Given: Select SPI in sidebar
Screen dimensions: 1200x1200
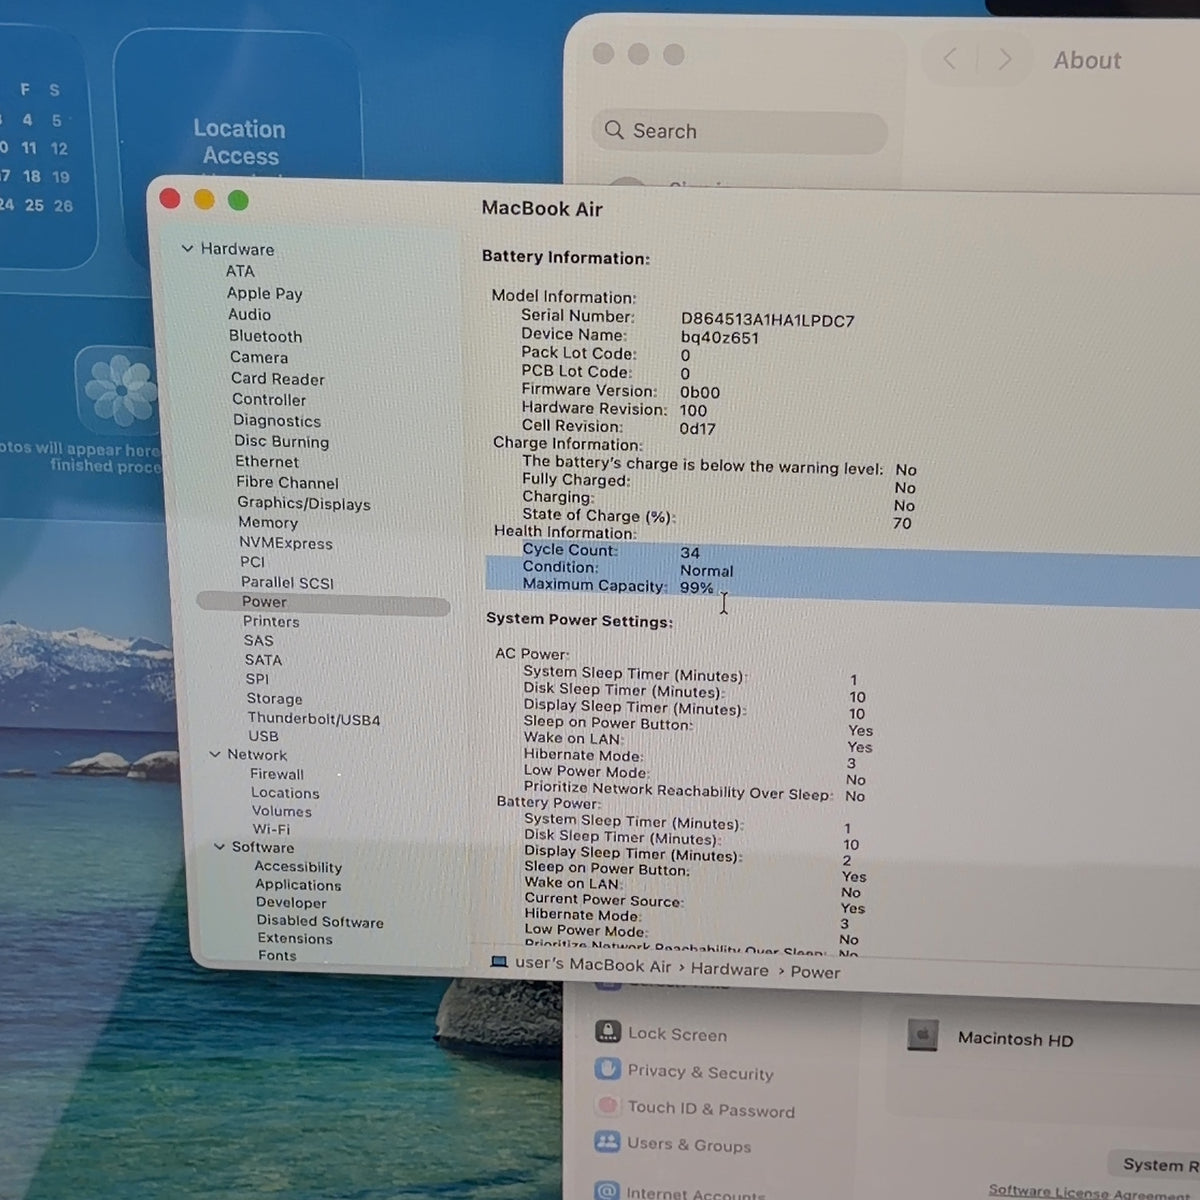Looking at the screenshot, I should tap(257, 679).
